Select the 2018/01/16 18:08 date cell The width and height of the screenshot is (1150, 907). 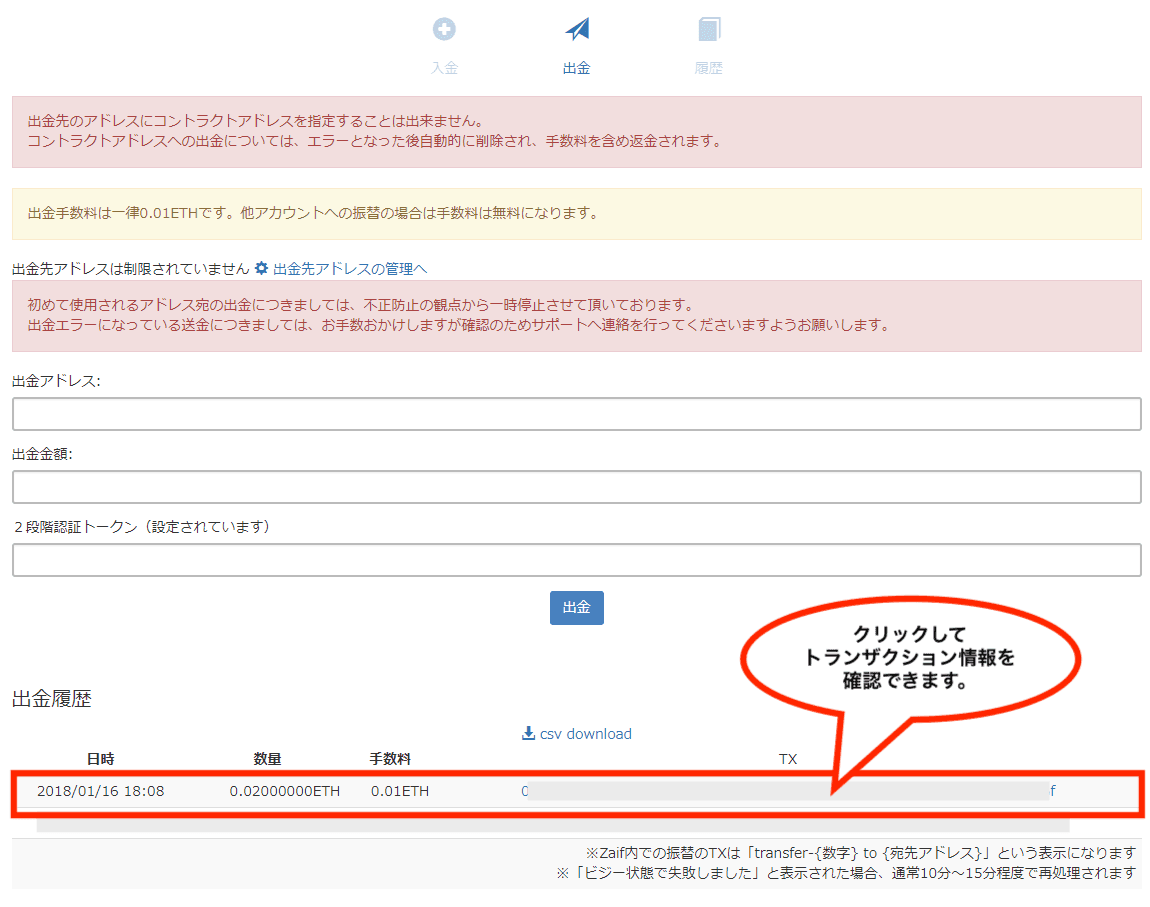pyautogui.click(x=100, y=791)
